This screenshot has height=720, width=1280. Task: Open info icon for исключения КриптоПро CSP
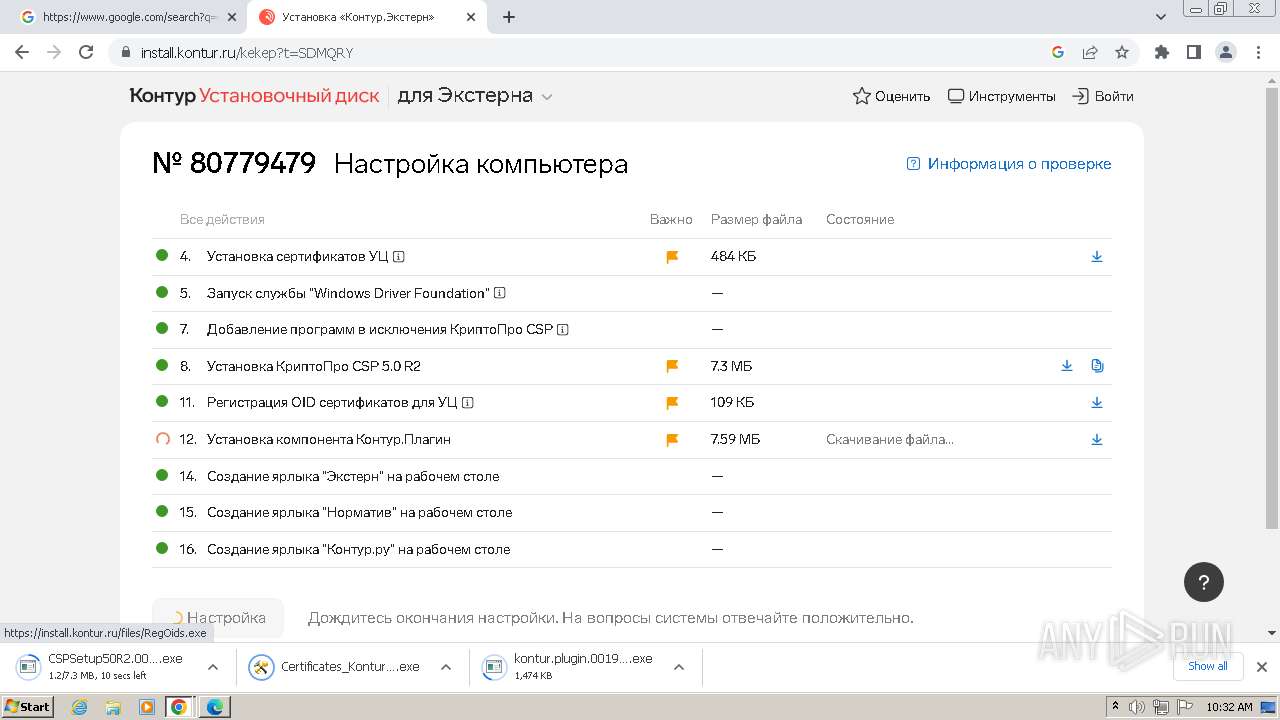click(563, 329)
